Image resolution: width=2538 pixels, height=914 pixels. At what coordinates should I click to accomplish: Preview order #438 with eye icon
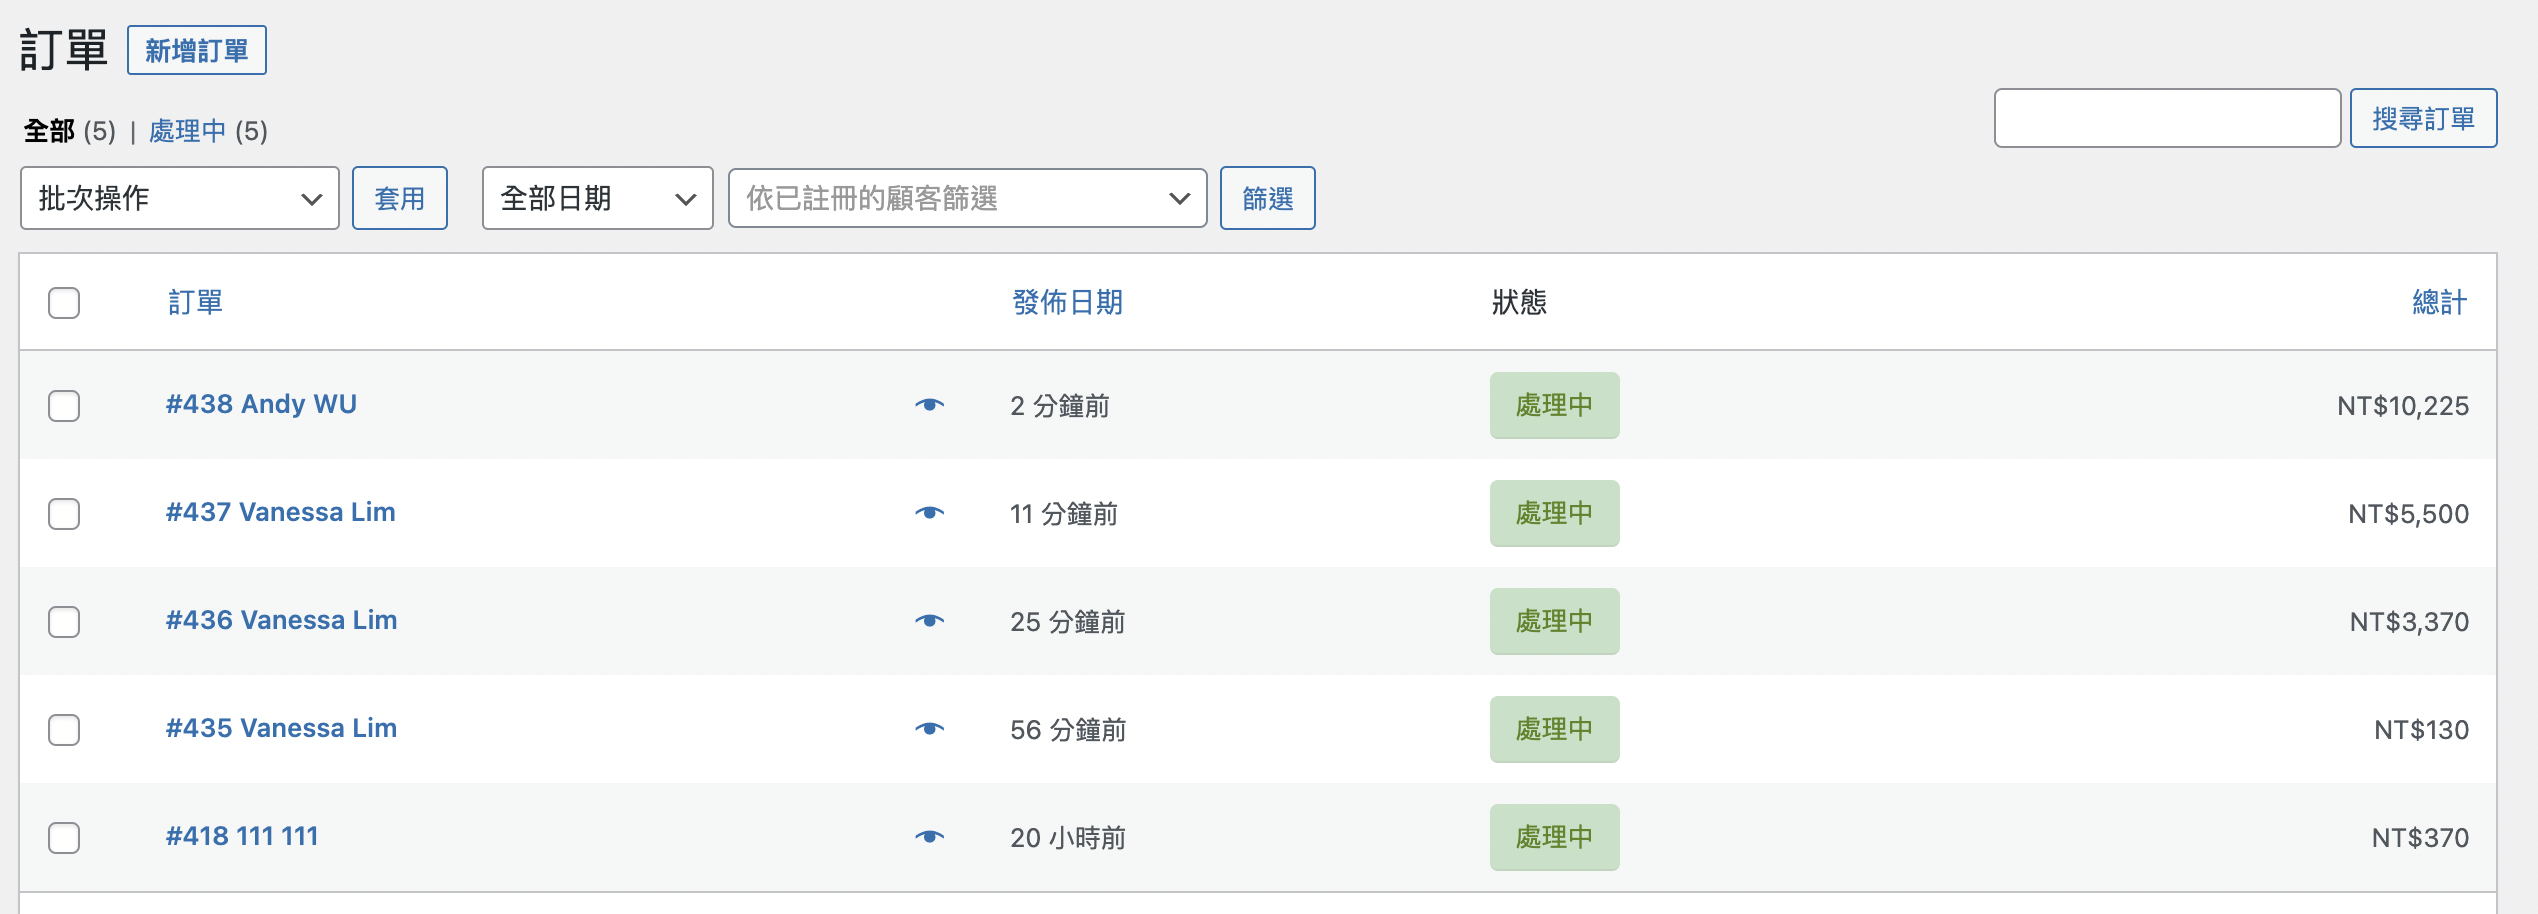click(929, 405)
